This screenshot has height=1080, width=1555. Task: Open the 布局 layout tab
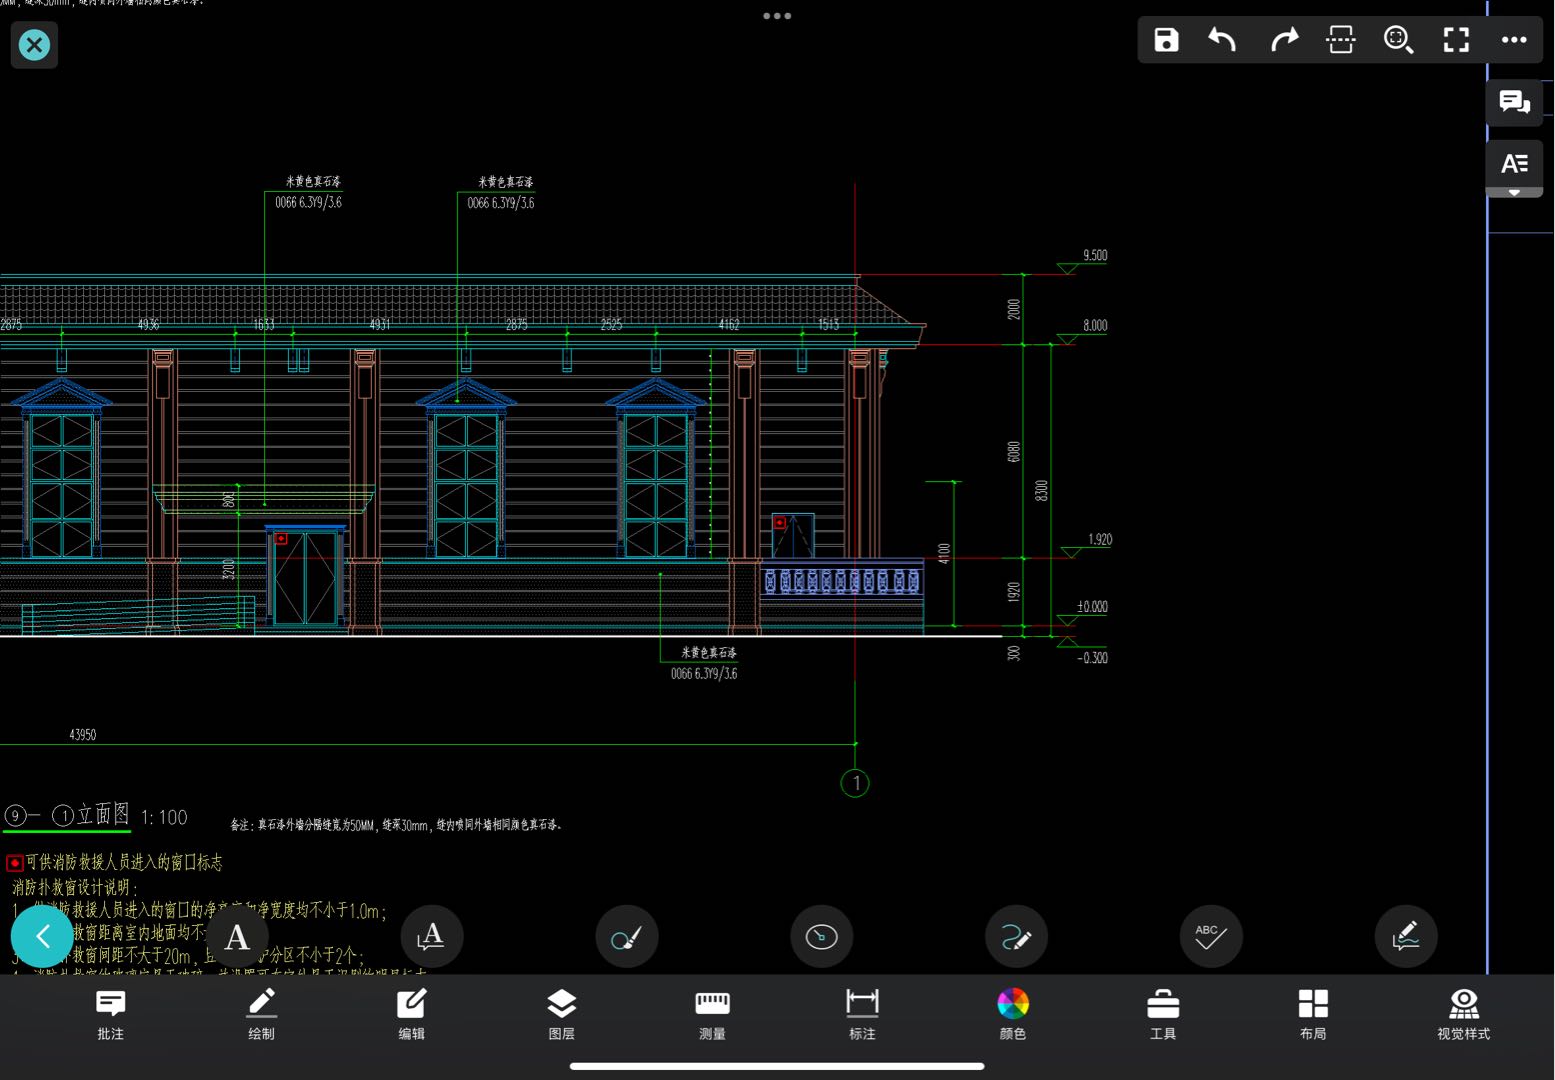click(1313, 1014)
